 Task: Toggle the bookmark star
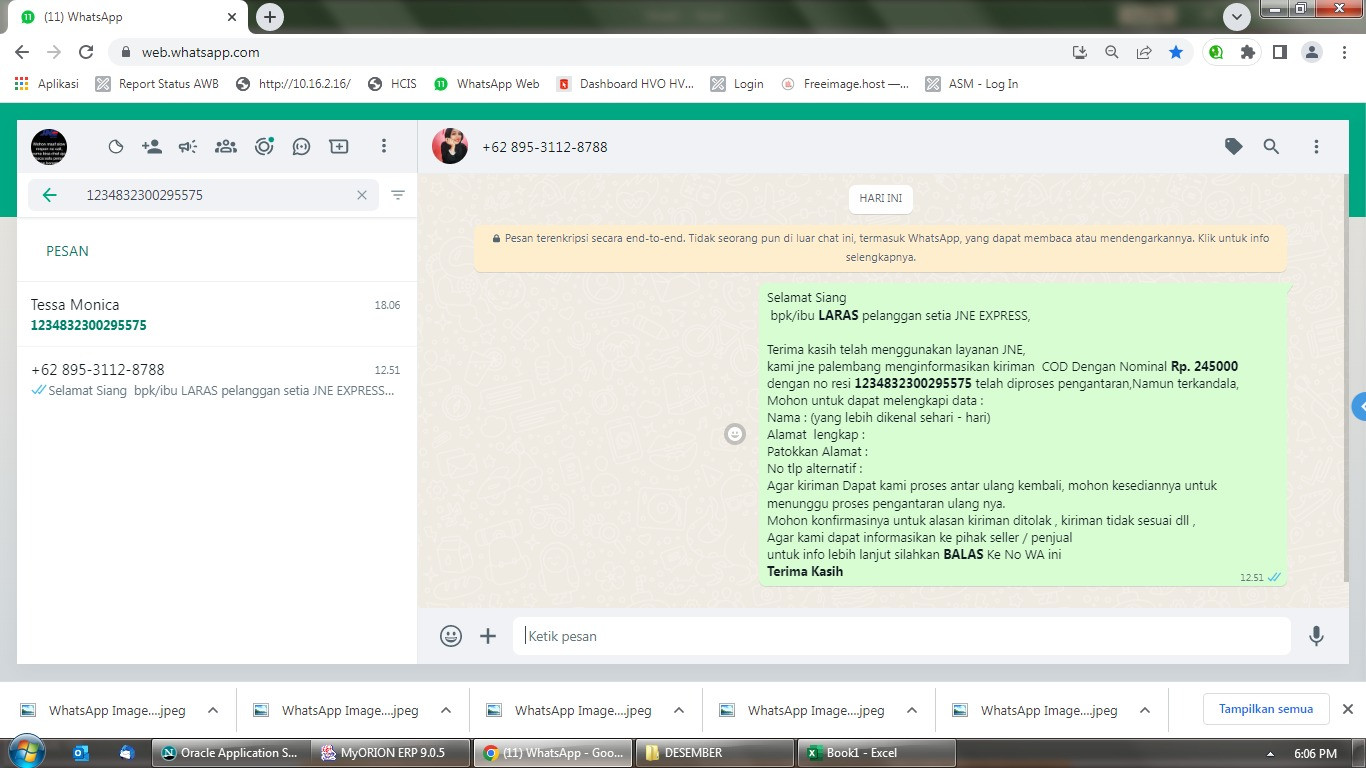tap(1176, 52)
